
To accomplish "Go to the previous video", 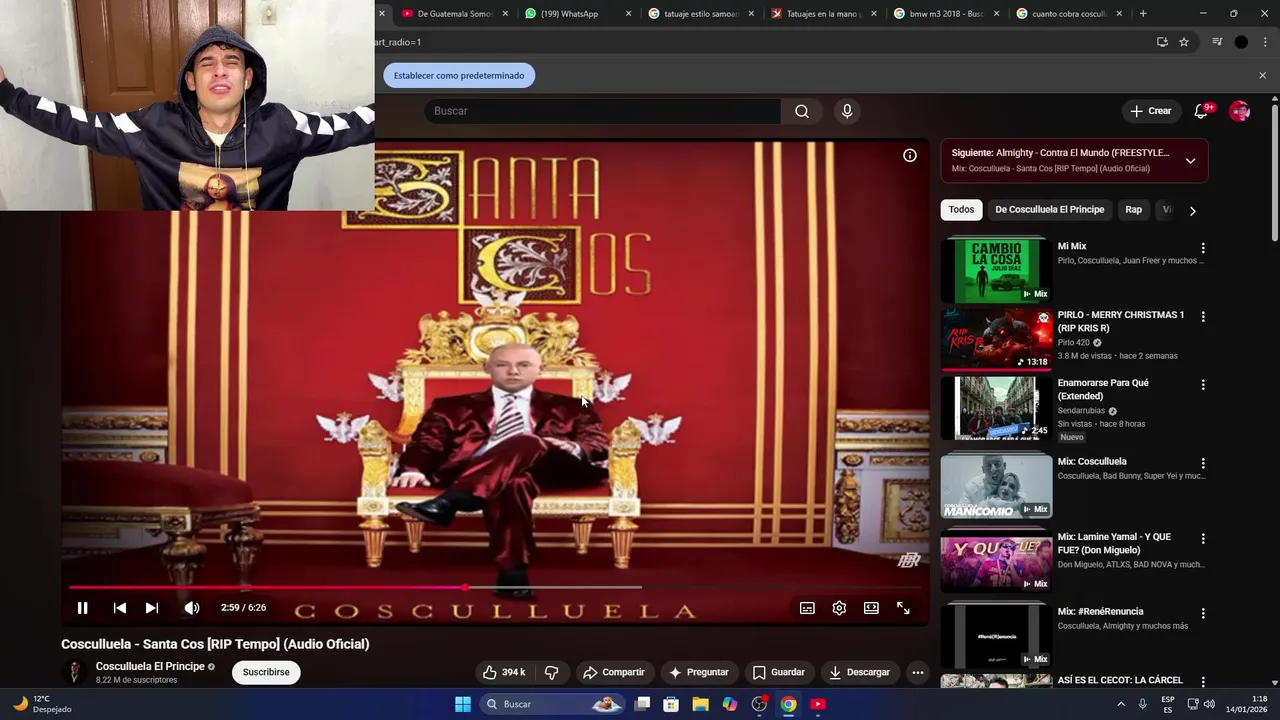I will 120,608.
